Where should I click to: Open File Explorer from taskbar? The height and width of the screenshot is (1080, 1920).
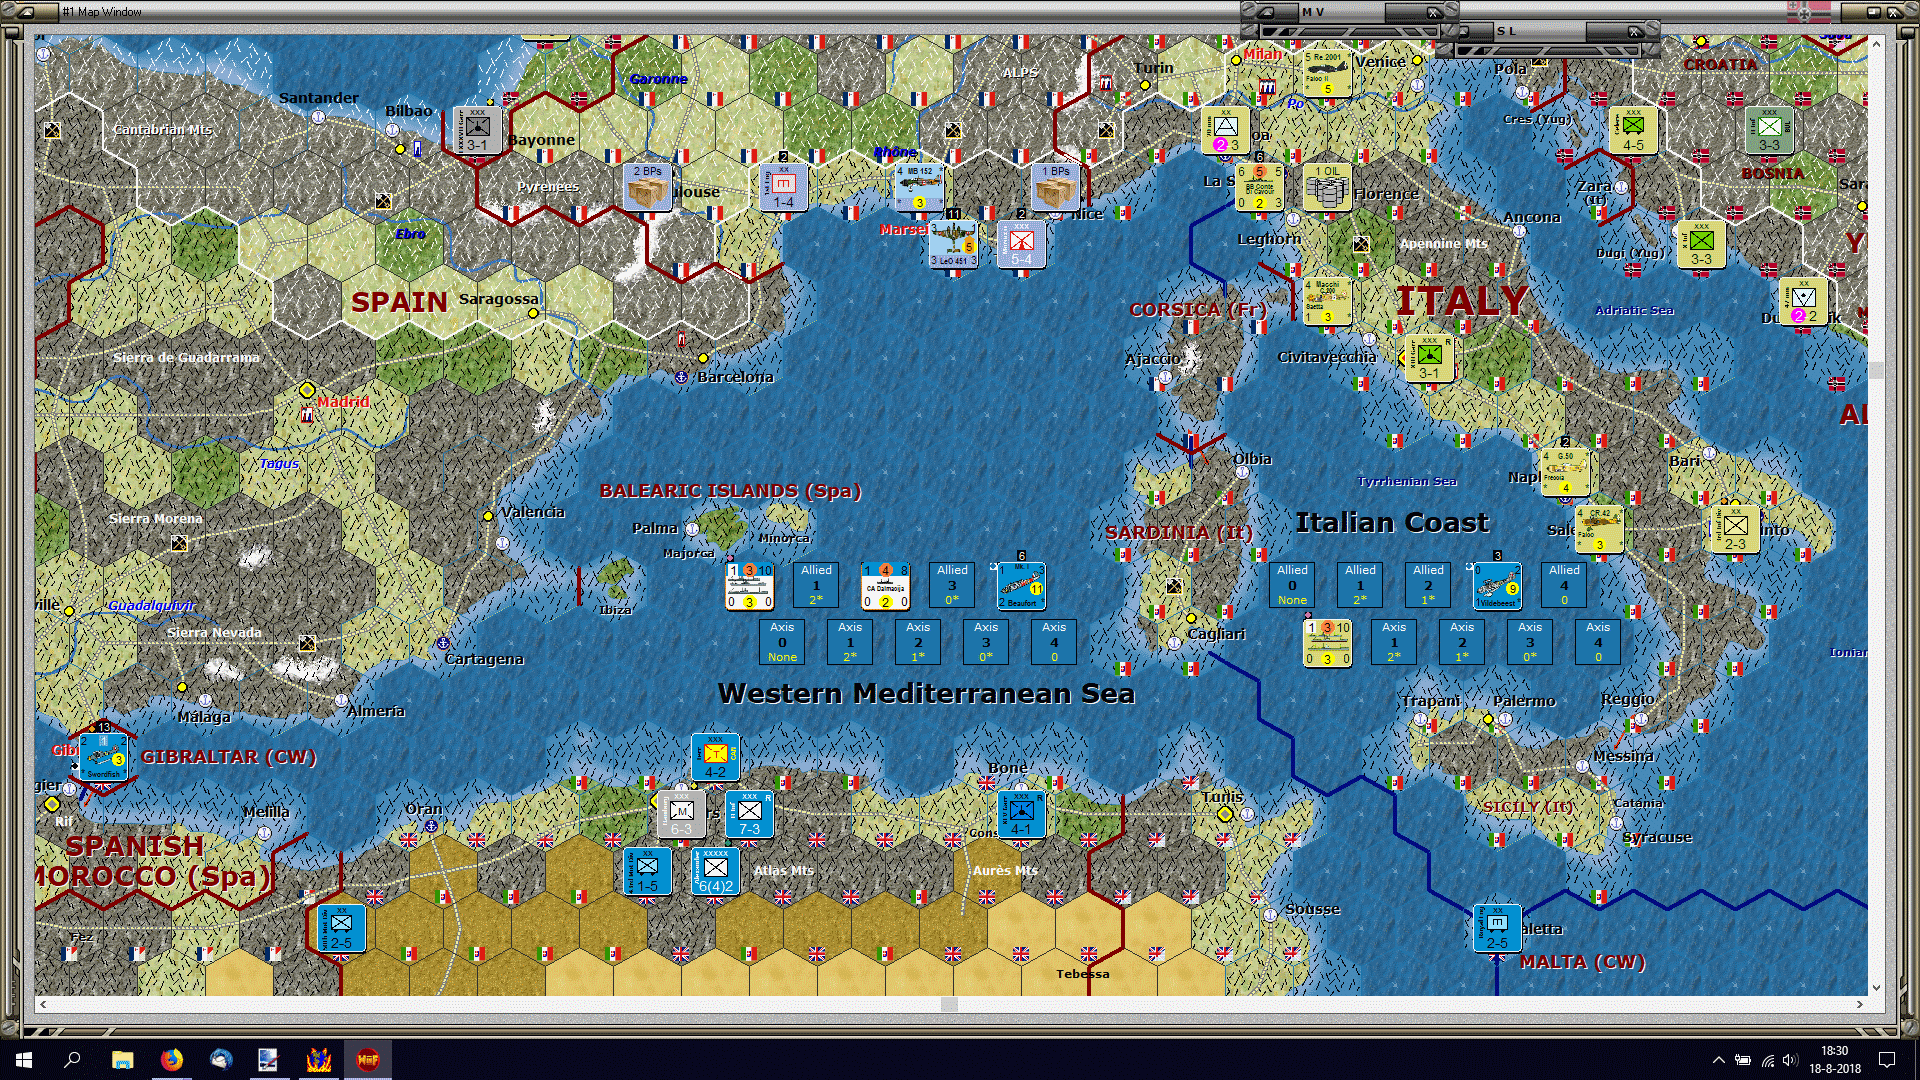tap(122, 1060)
